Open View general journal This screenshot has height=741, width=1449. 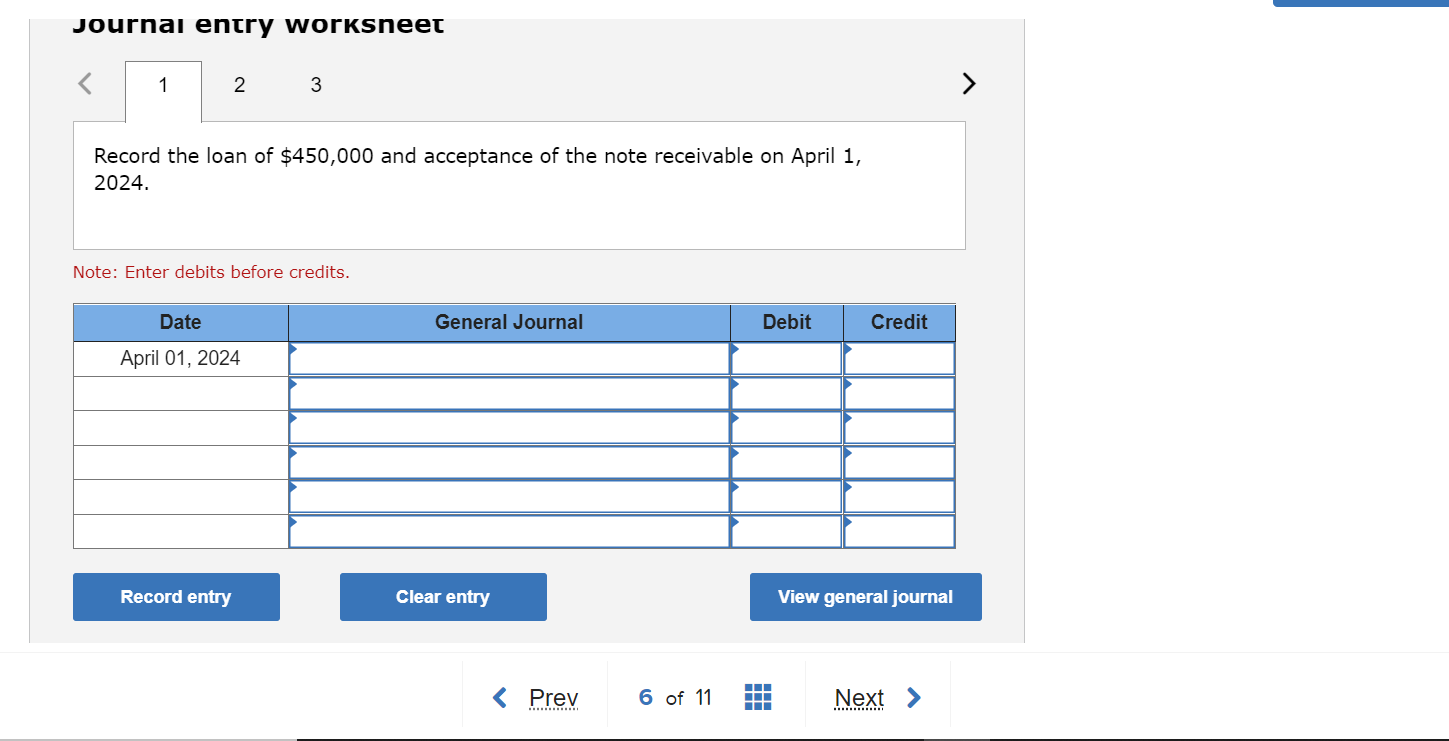[866, 597]
